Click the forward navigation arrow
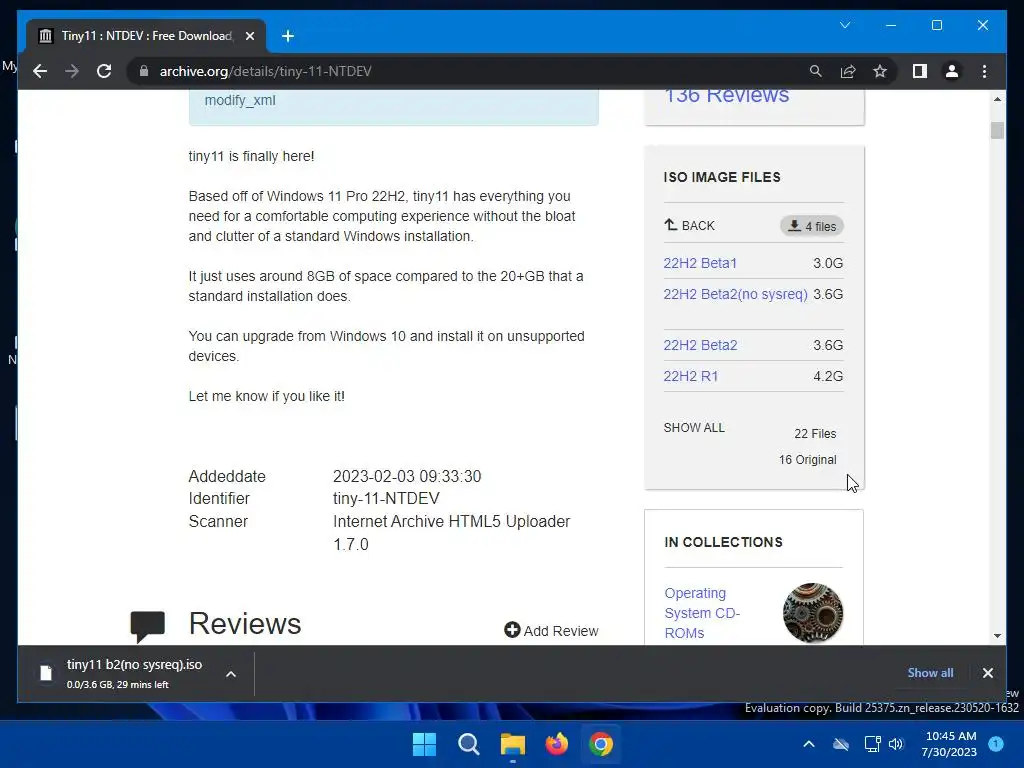The width and height of the screenshot is (1024, 768). 72,71
